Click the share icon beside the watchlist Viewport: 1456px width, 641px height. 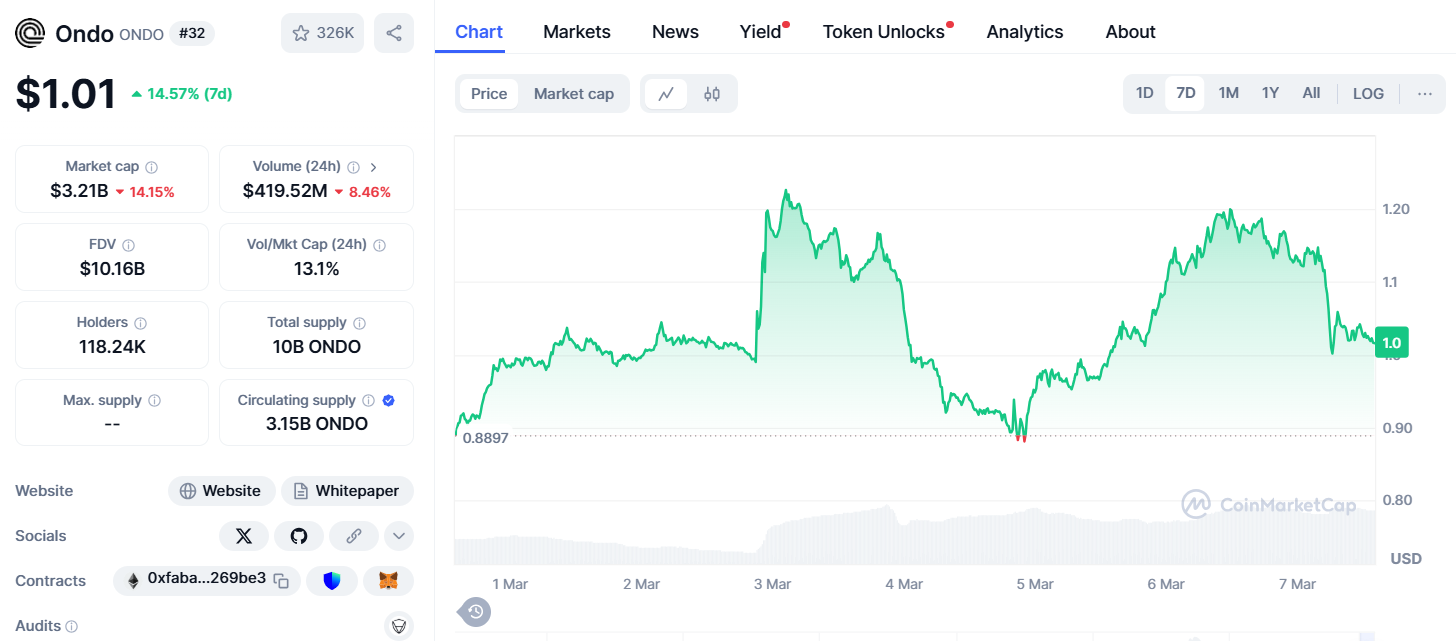394,33
